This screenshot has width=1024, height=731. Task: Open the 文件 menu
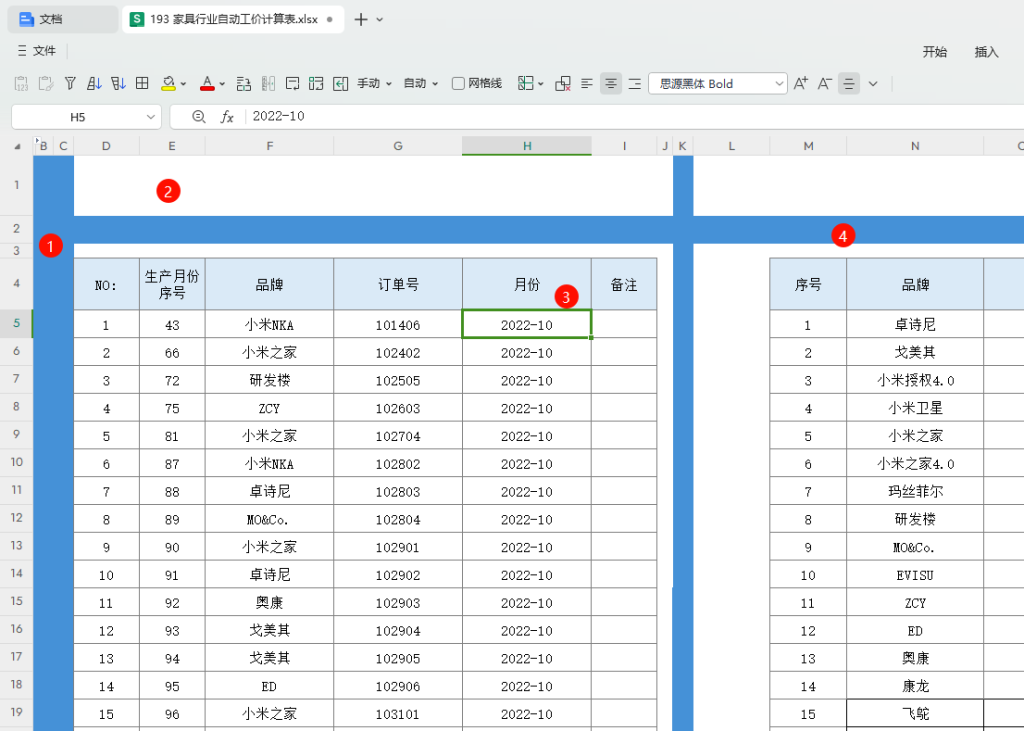tap(37, 51)
